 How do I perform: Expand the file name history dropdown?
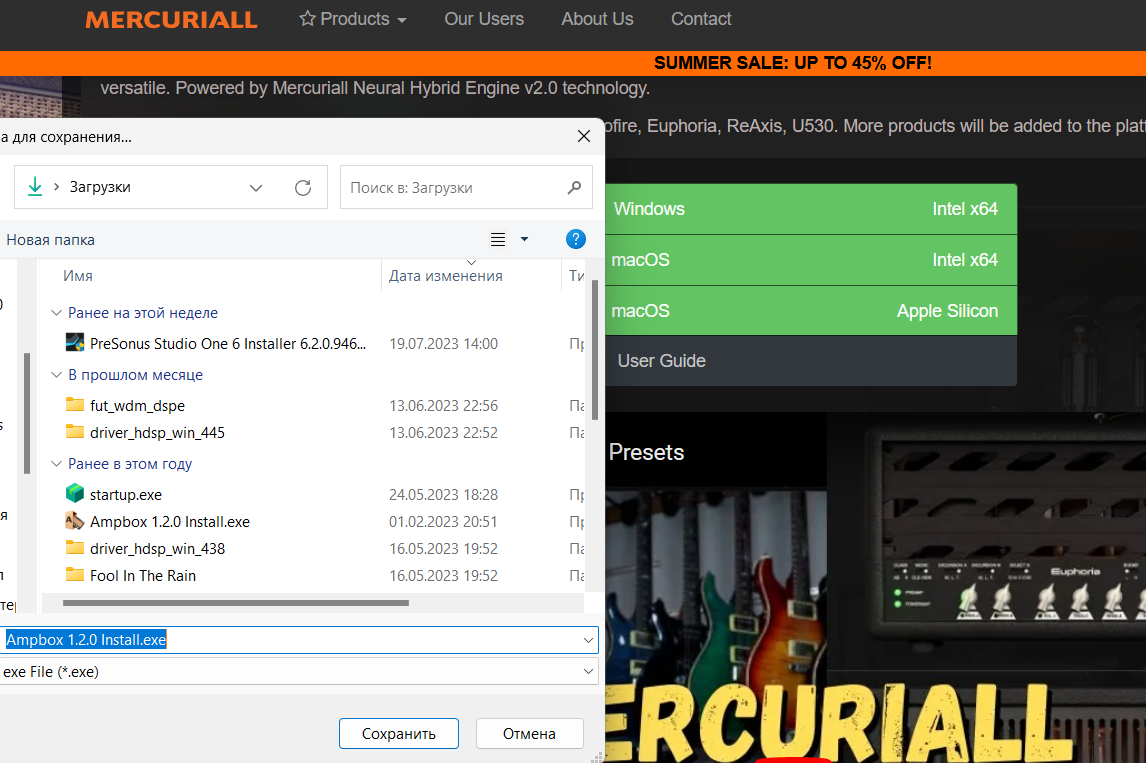coord(588,640)
